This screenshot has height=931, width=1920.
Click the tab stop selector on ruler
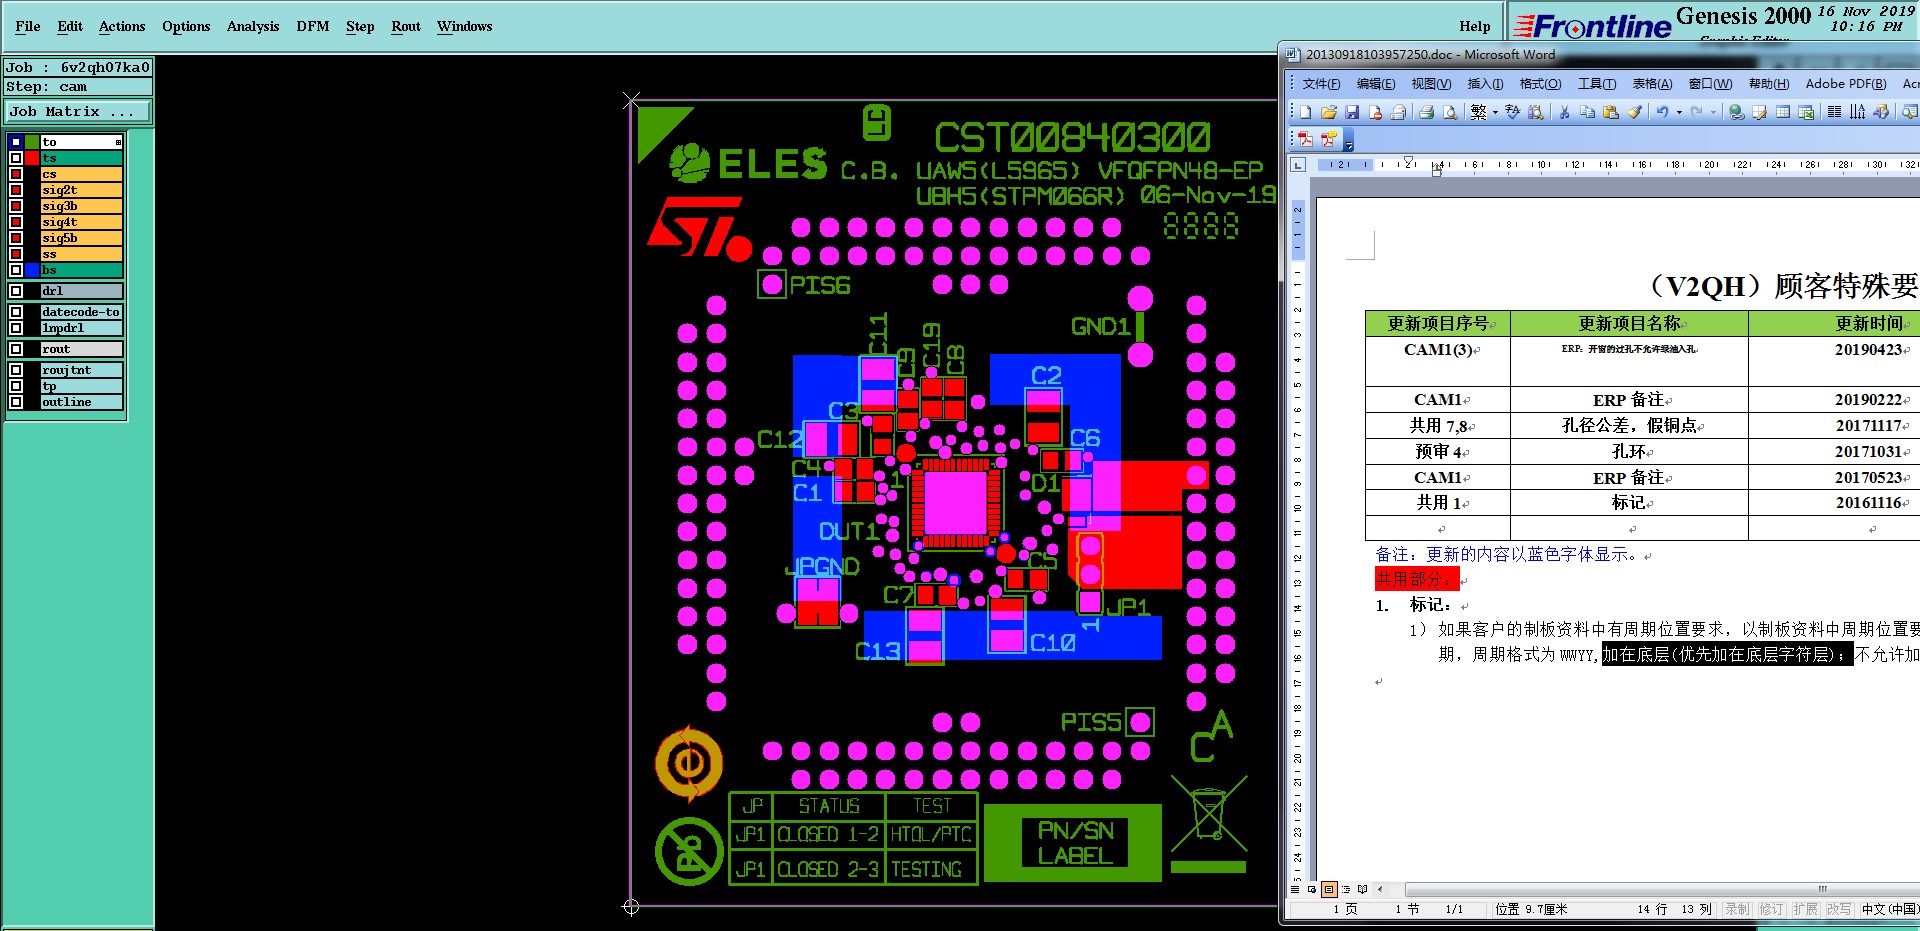point(1298,164)
